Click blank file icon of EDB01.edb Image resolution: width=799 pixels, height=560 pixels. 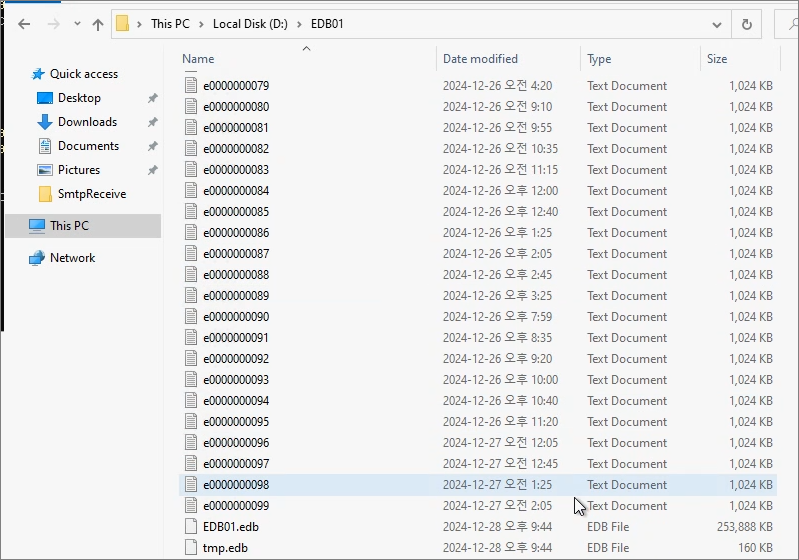click(191, 526)
